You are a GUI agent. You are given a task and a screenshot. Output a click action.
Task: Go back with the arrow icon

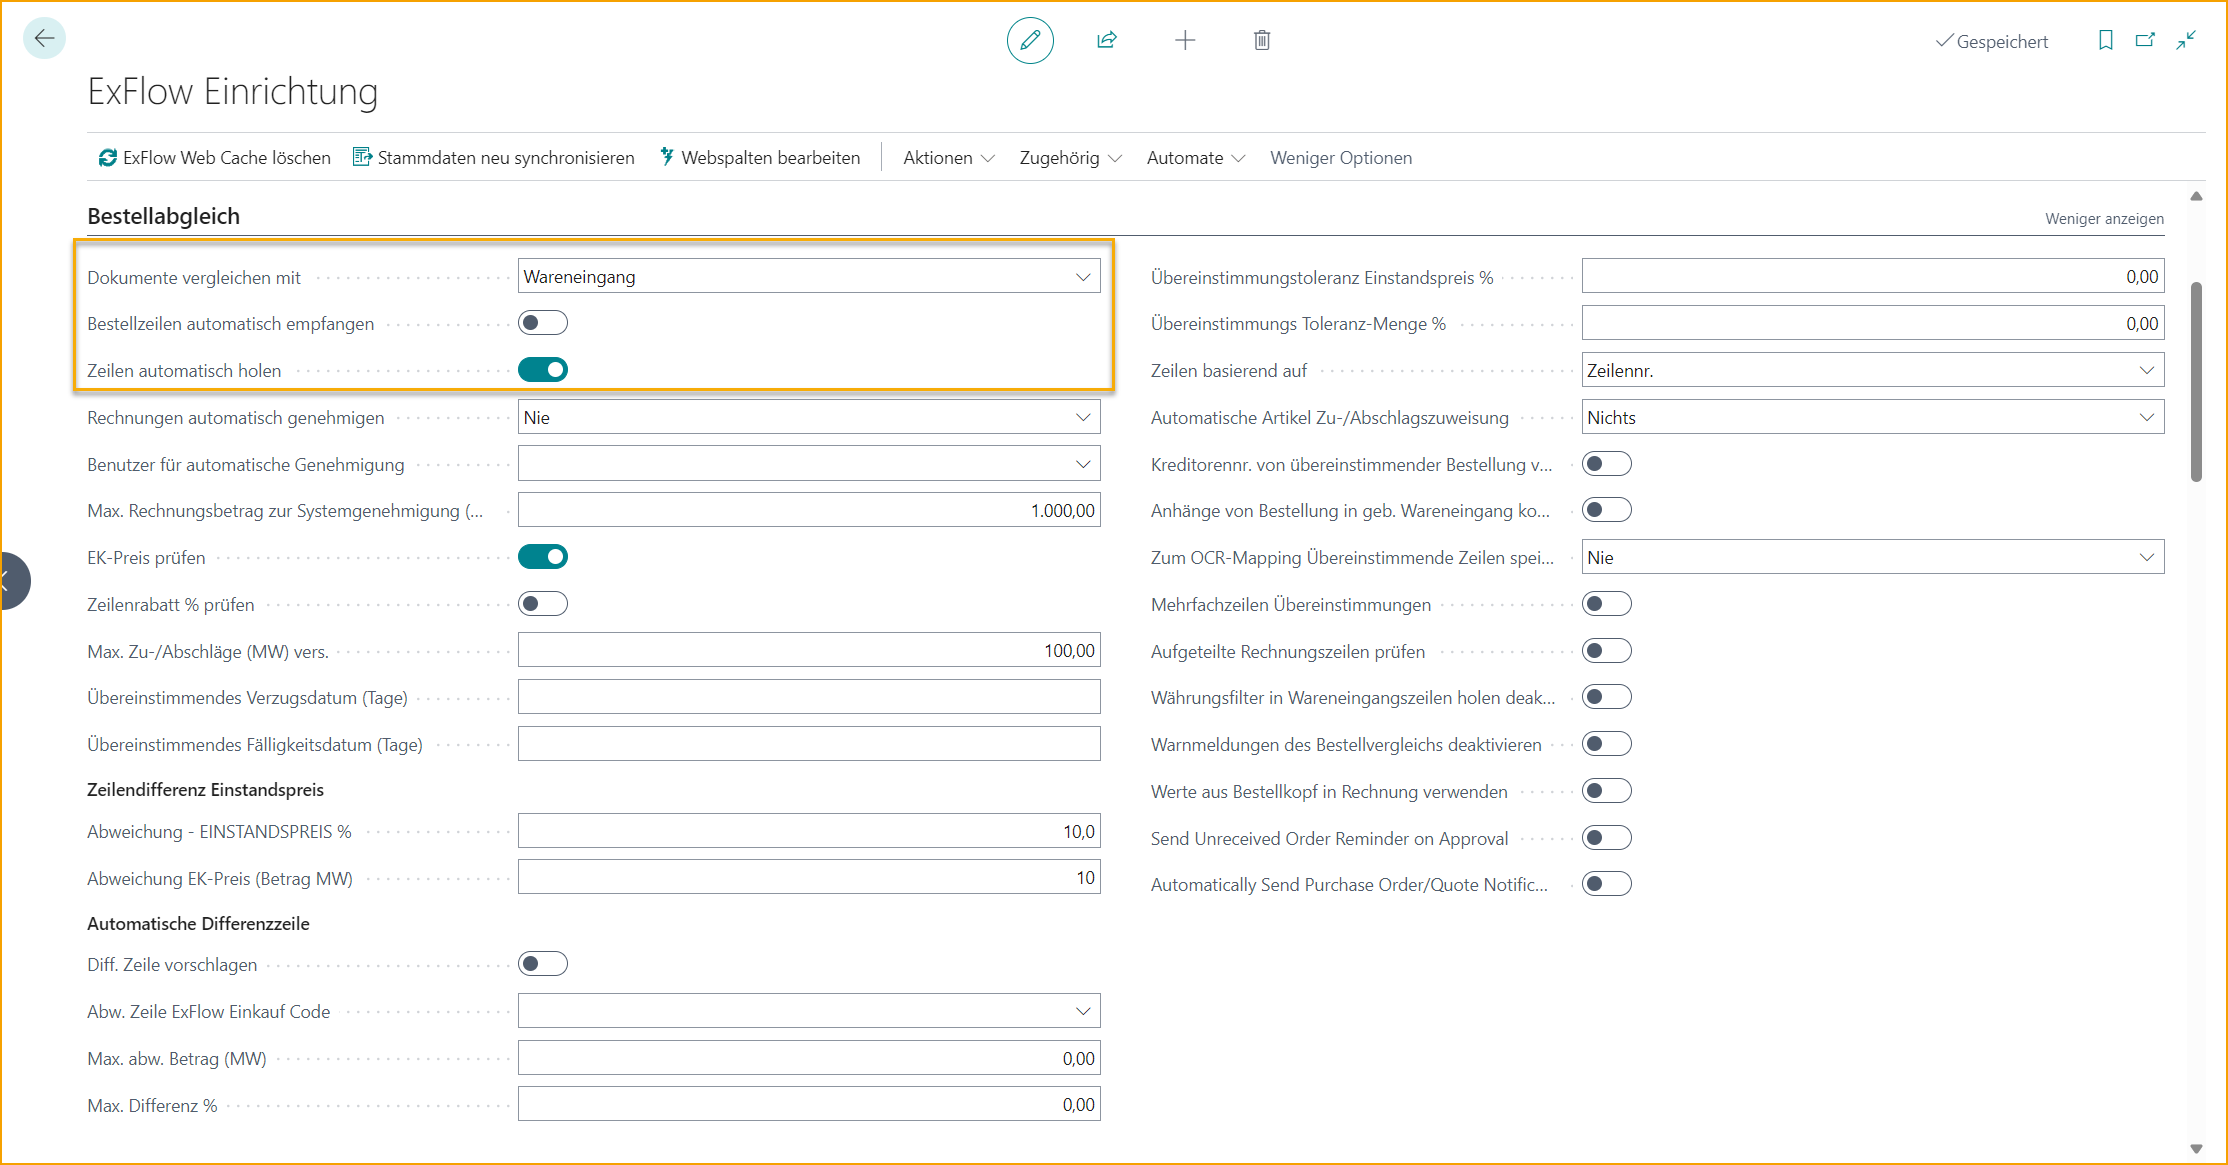(44, 39)
